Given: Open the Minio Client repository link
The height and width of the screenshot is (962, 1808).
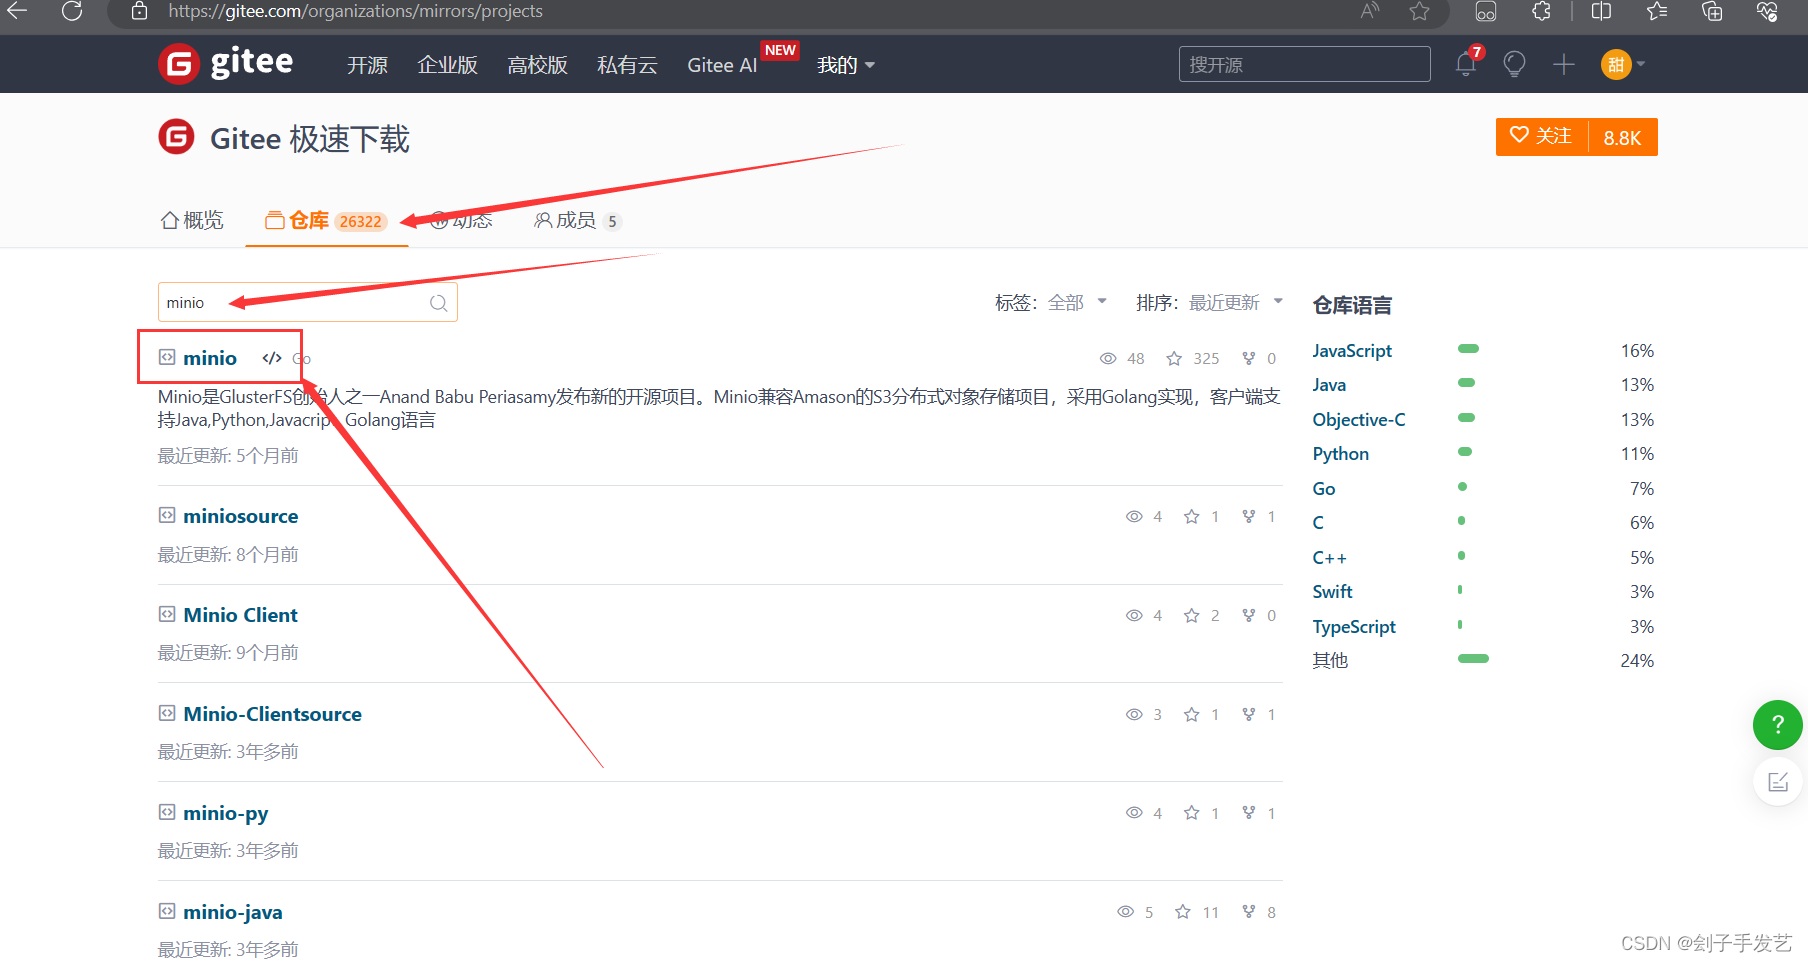Looking at the screenshot, I should (x=241, y=615).
